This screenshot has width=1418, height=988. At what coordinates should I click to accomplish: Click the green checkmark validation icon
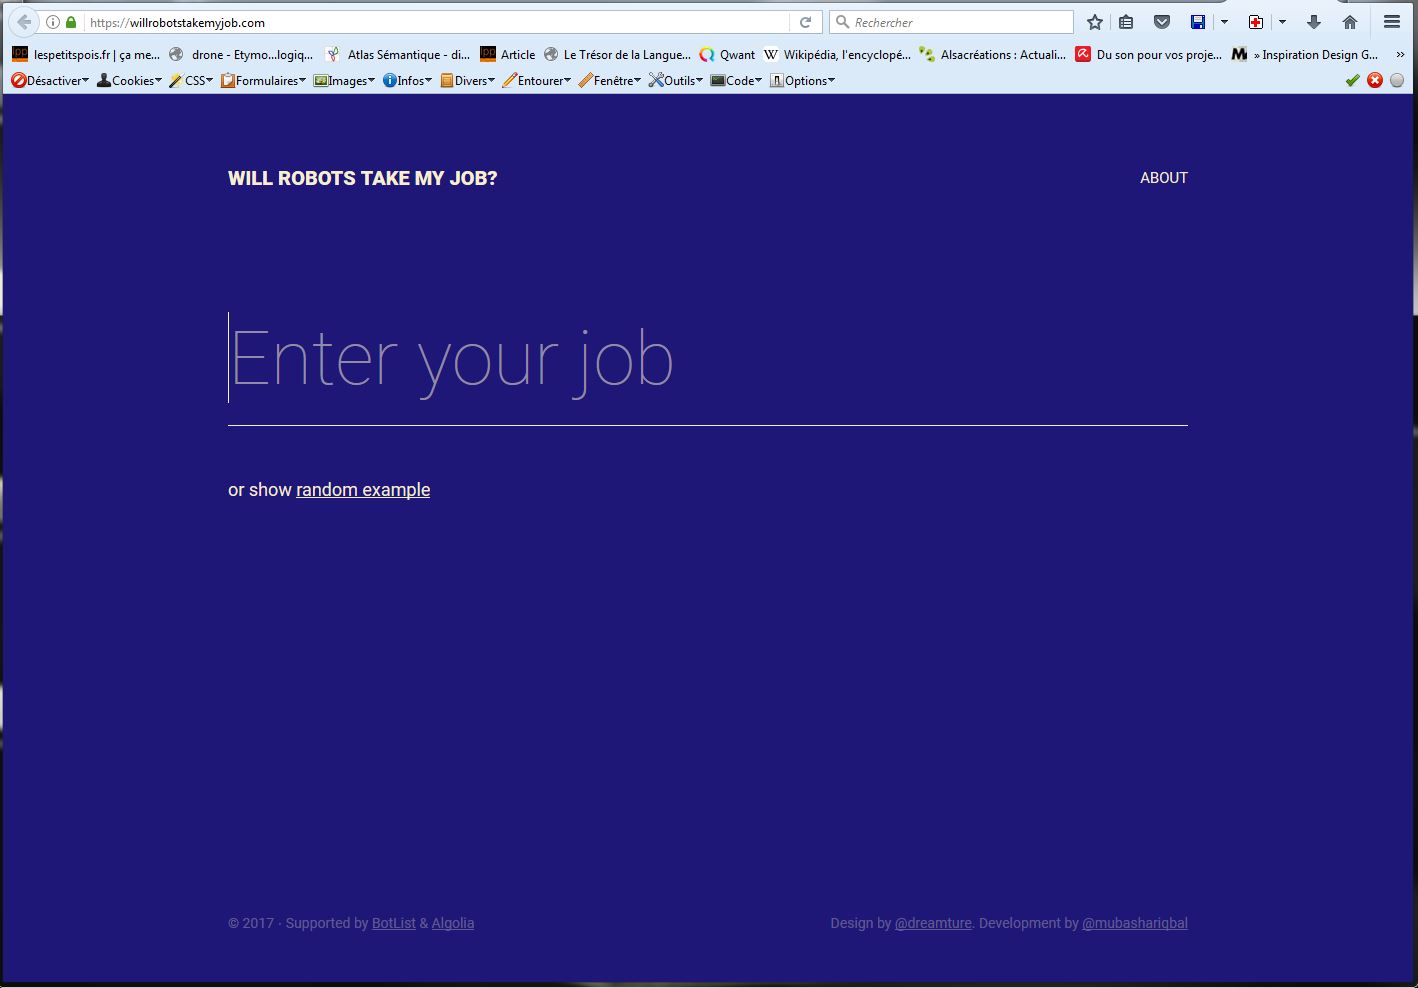pos(1353,80)
